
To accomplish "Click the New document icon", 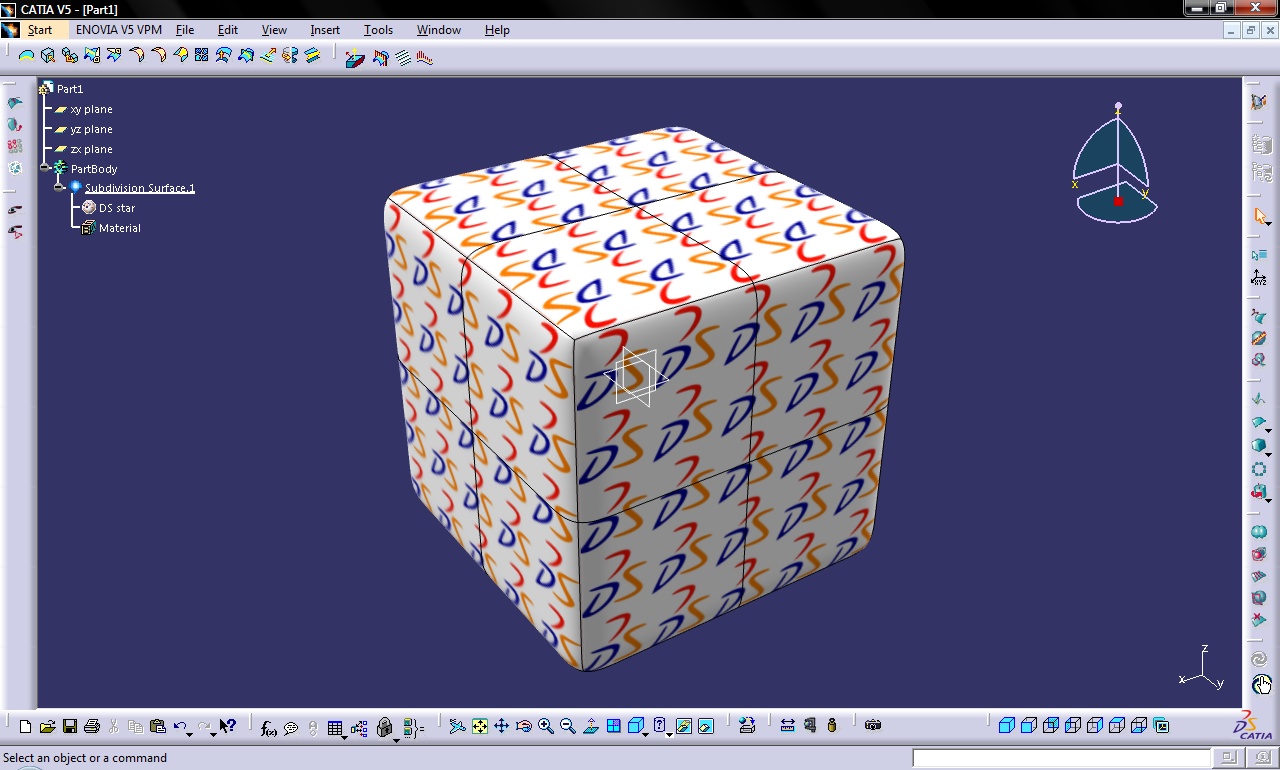I will (25, 727).
